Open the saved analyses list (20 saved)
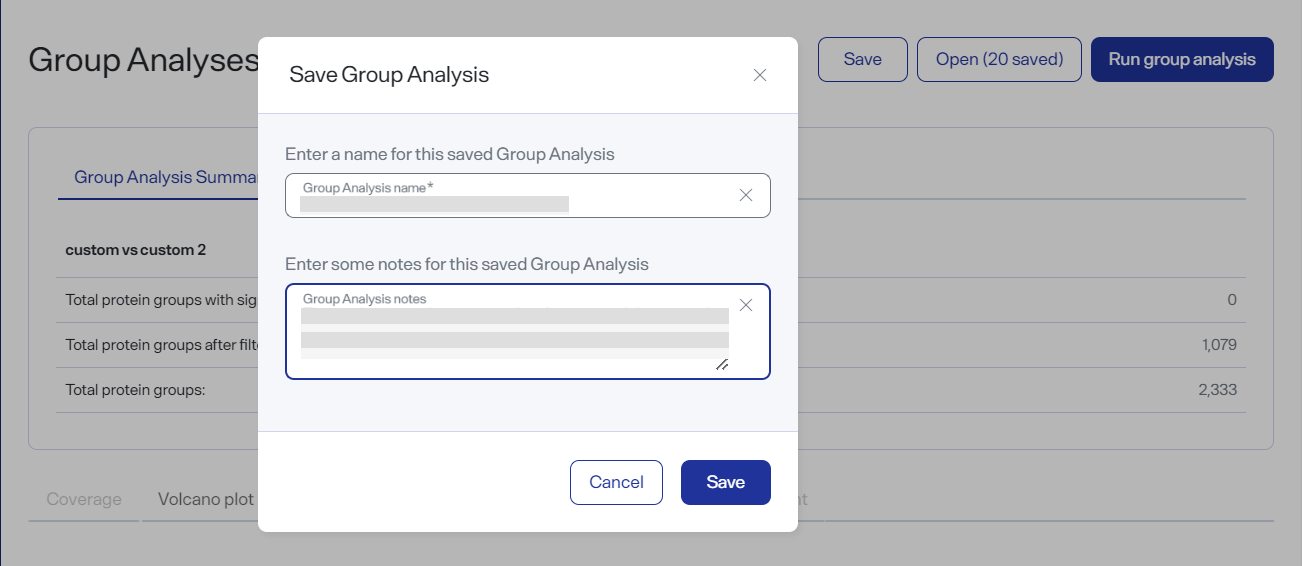 [x=999, y=59]
